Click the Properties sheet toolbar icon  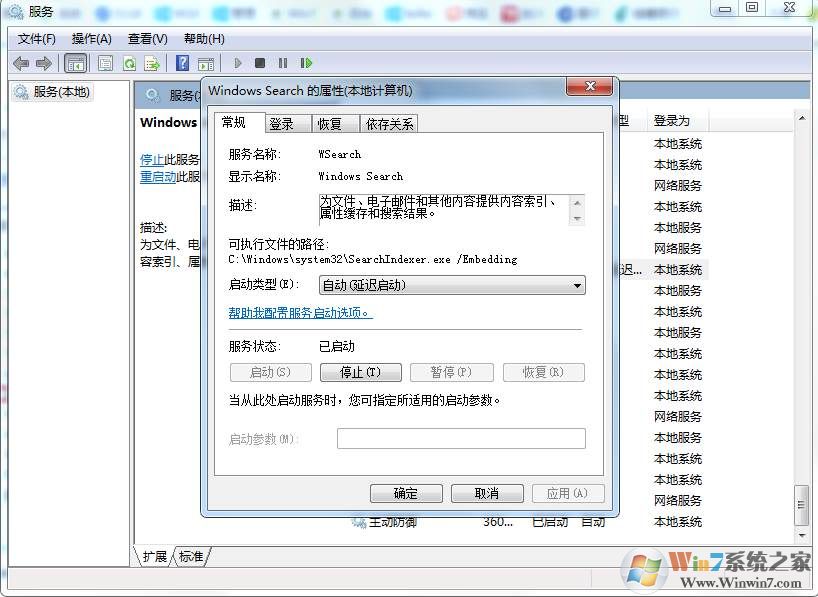coord(105,64)
